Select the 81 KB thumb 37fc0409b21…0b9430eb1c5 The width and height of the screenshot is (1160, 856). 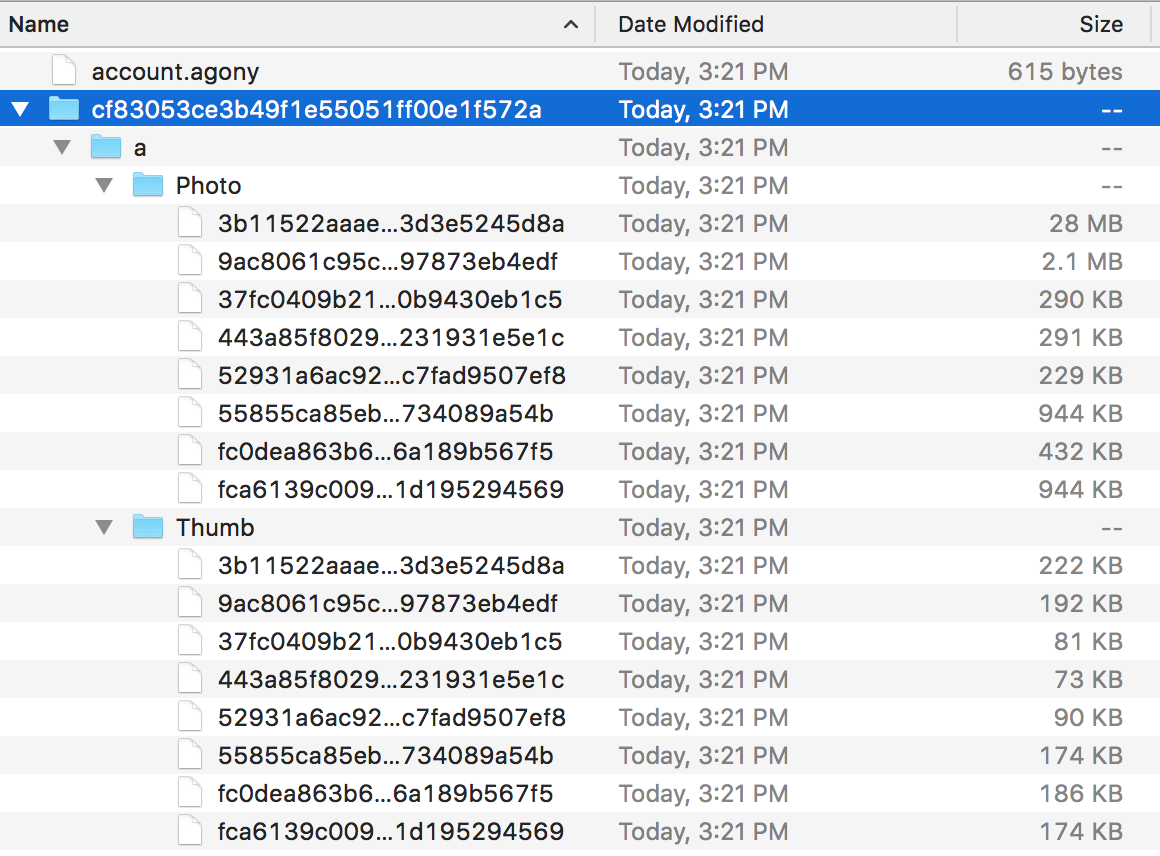(x=390, y=641)
